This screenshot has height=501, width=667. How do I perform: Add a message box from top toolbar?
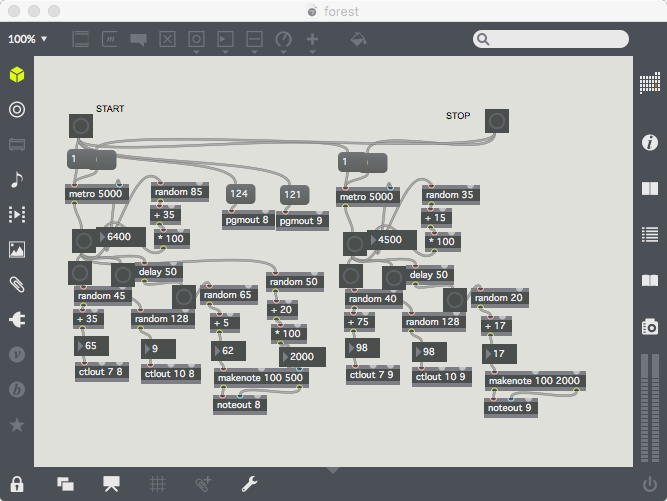click(110, 40)
